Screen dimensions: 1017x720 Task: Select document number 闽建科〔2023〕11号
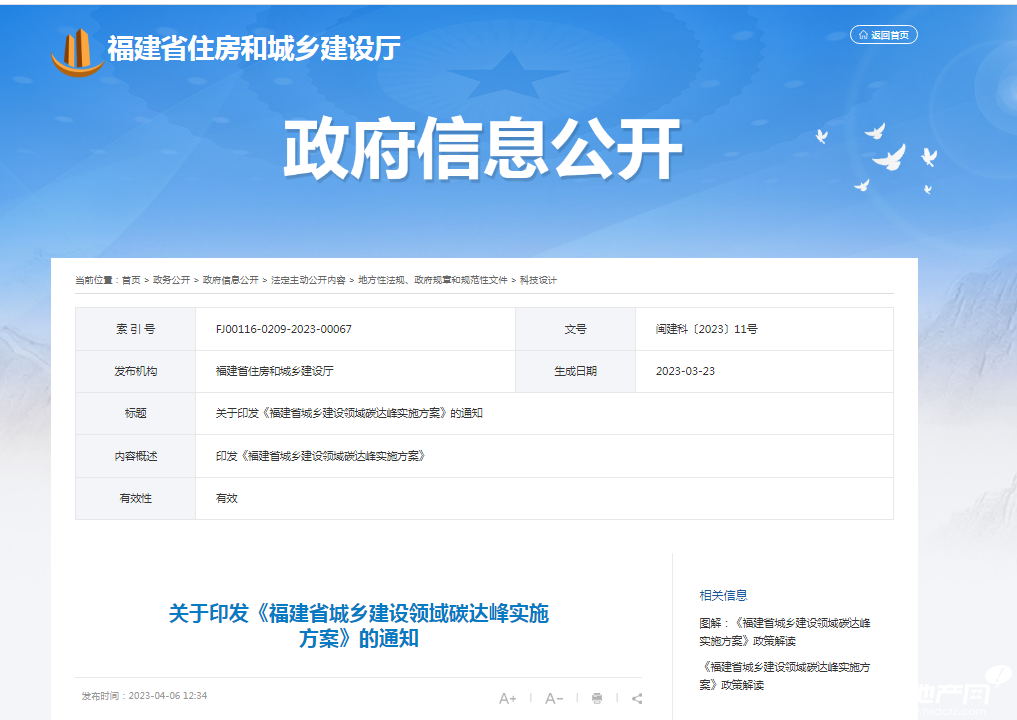point(706,329)
